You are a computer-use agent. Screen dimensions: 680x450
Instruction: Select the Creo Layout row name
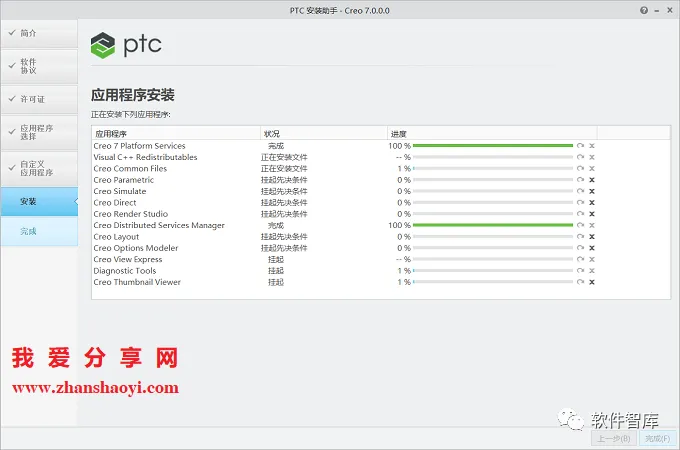click(116, 237)
